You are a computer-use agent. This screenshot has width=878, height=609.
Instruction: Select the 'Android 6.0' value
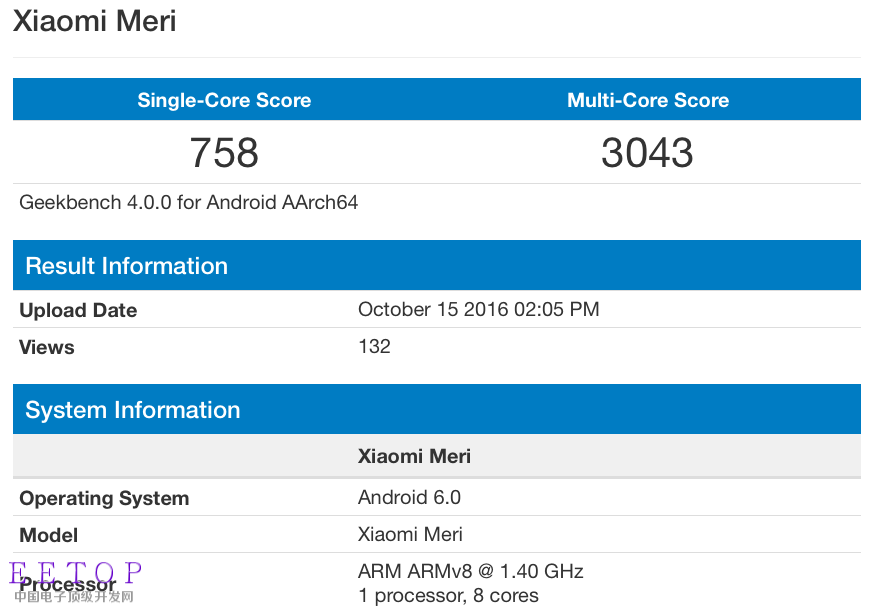click(409, 497)
